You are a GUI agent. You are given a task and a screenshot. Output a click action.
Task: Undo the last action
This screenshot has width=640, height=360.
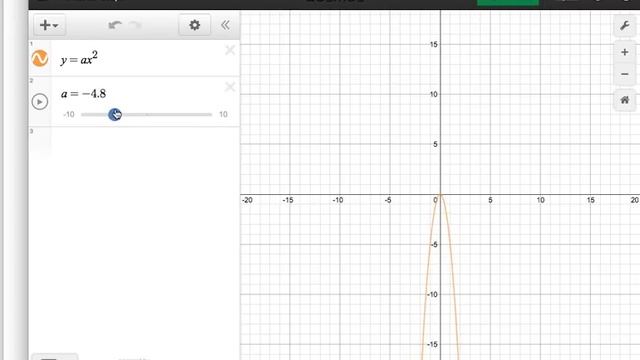pyautogui.click(x=115, y=25)
